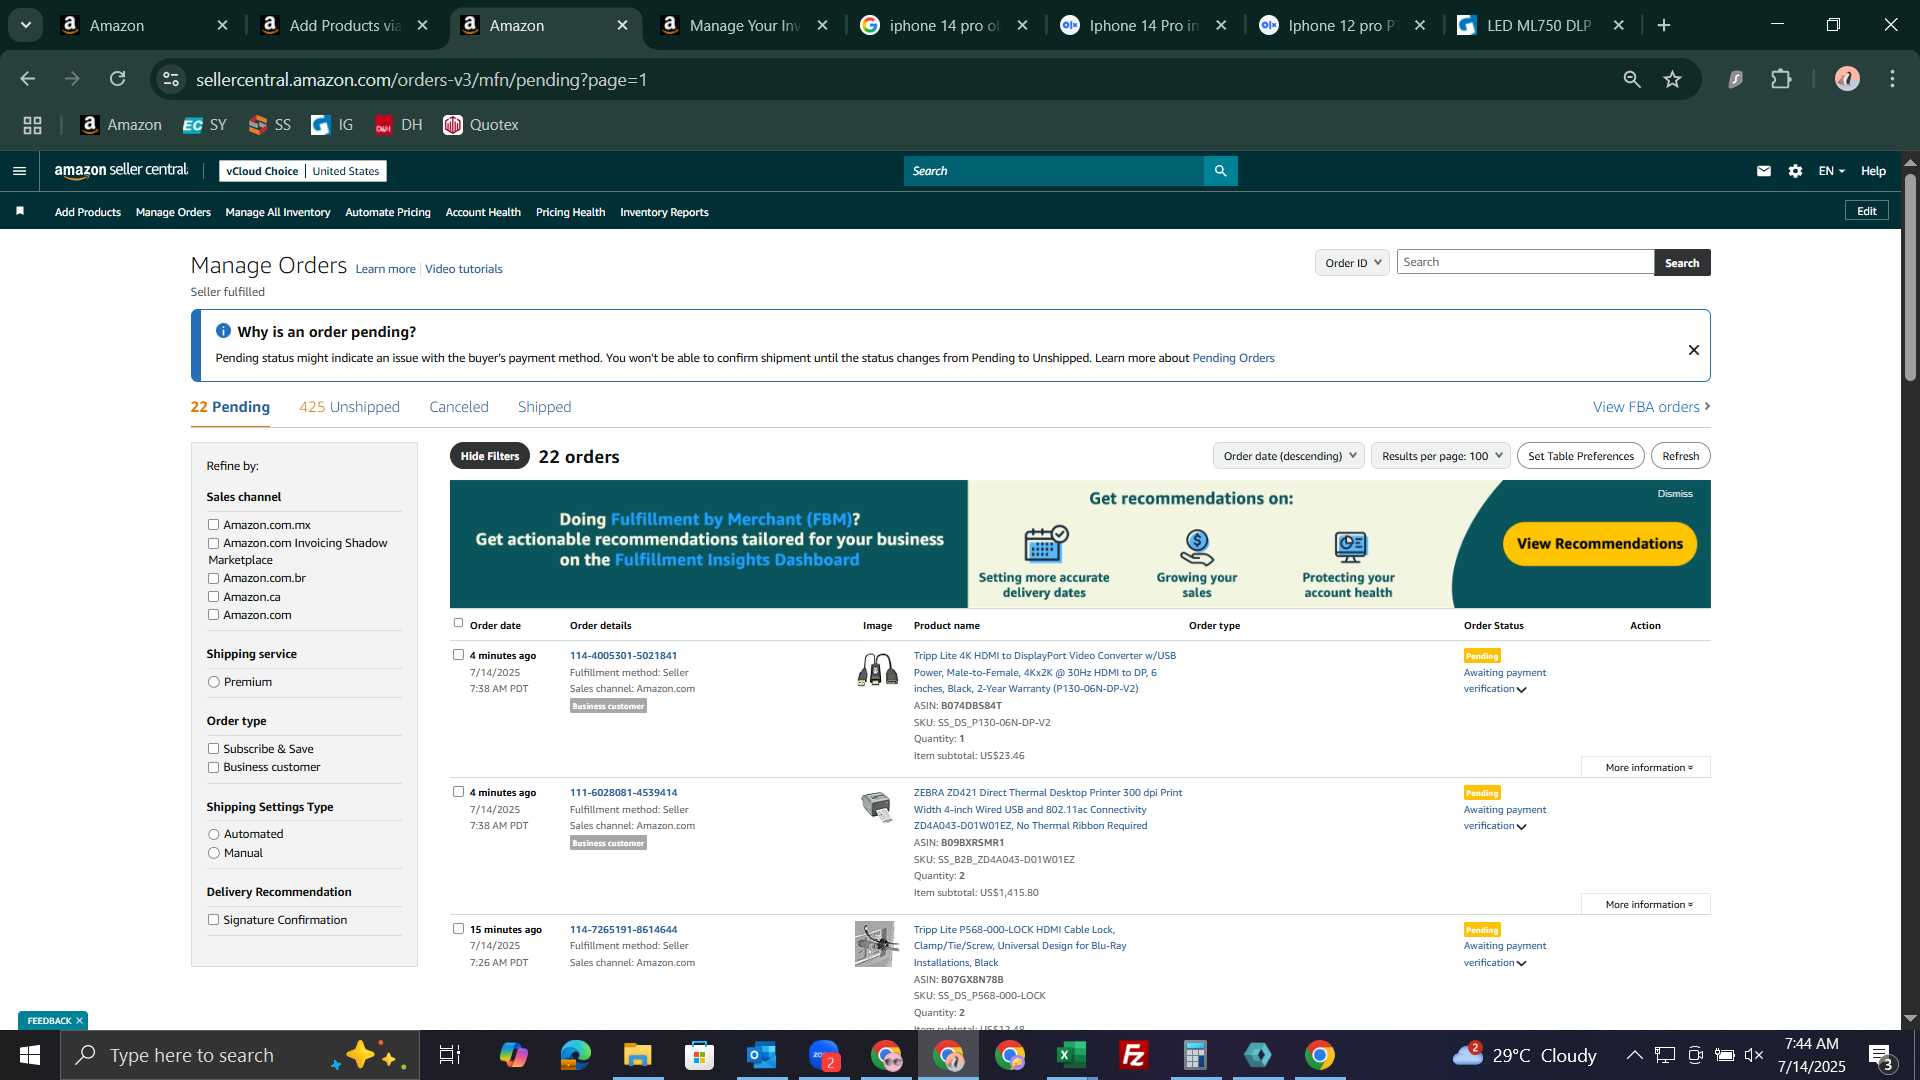The height and width of the screenshot is (1080, 1920).
Task: Go back with the browser back arrow
Action: [x=28, y=79]
